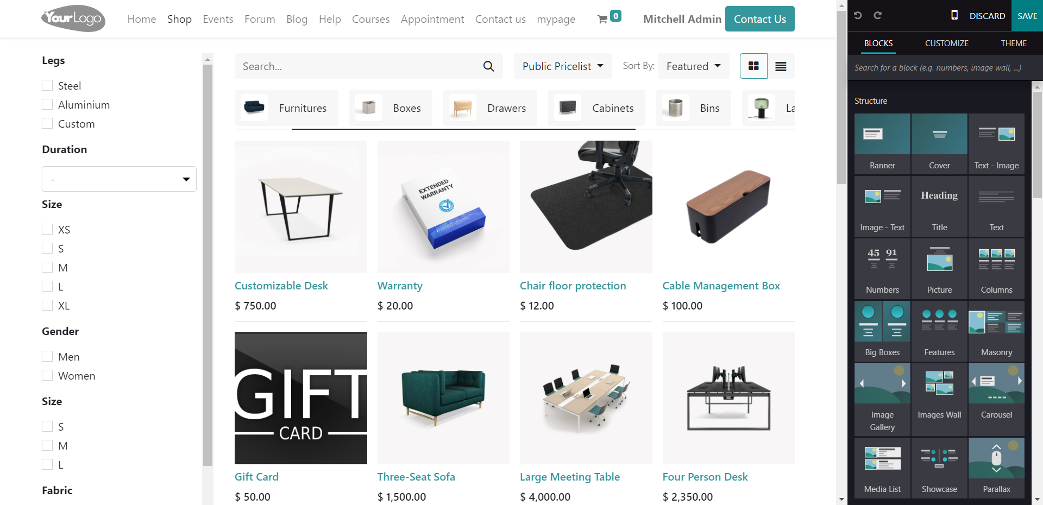Viewport: 1043px width, 505px height.
Task: Open the Theme tab
Action: point(1014,43)
